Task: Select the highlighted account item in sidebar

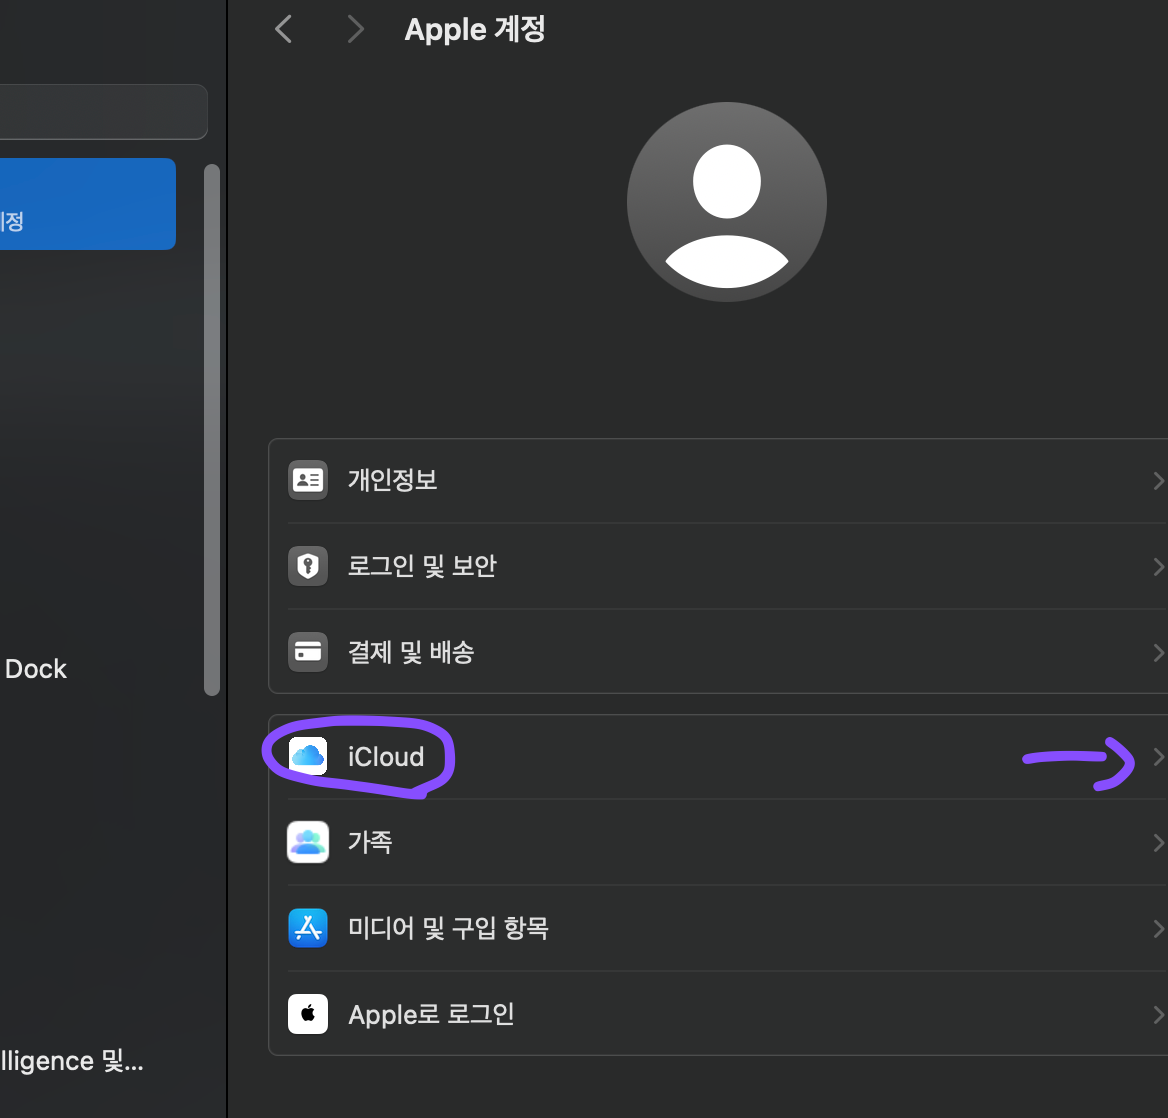Action: tap(88, 204)
